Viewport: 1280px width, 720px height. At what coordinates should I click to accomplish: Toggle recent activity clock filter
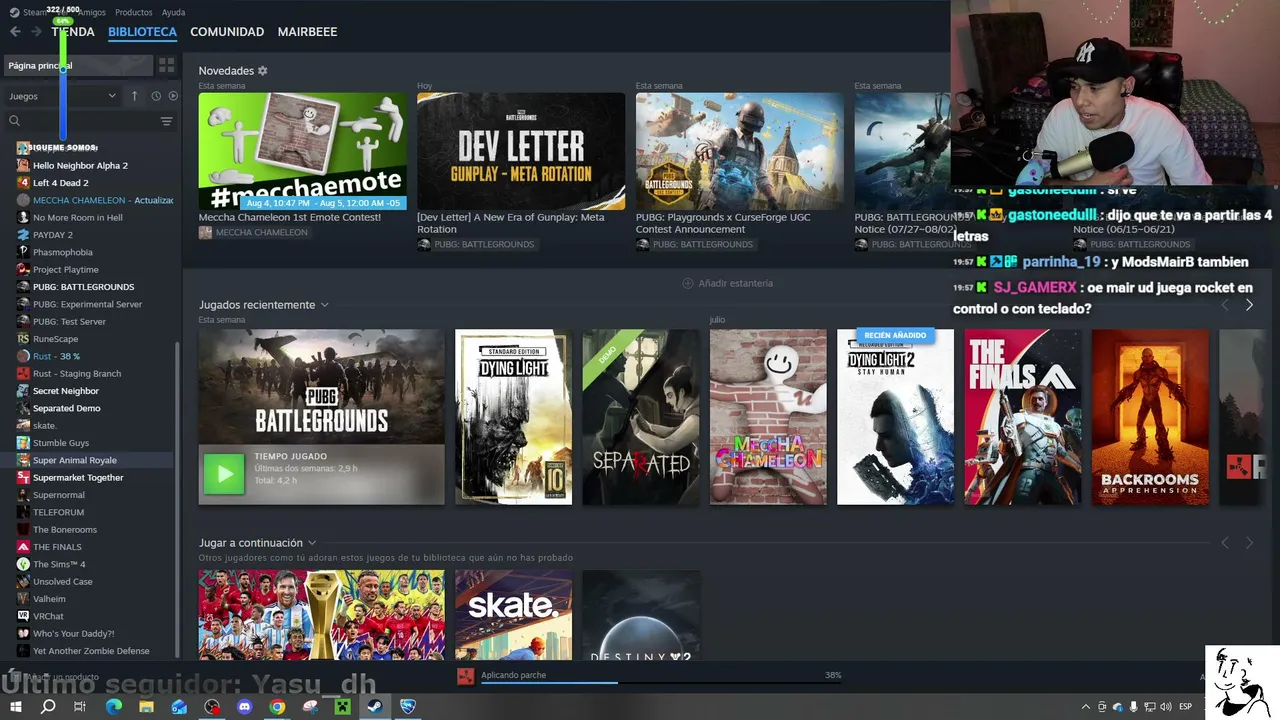pos(156,96)
